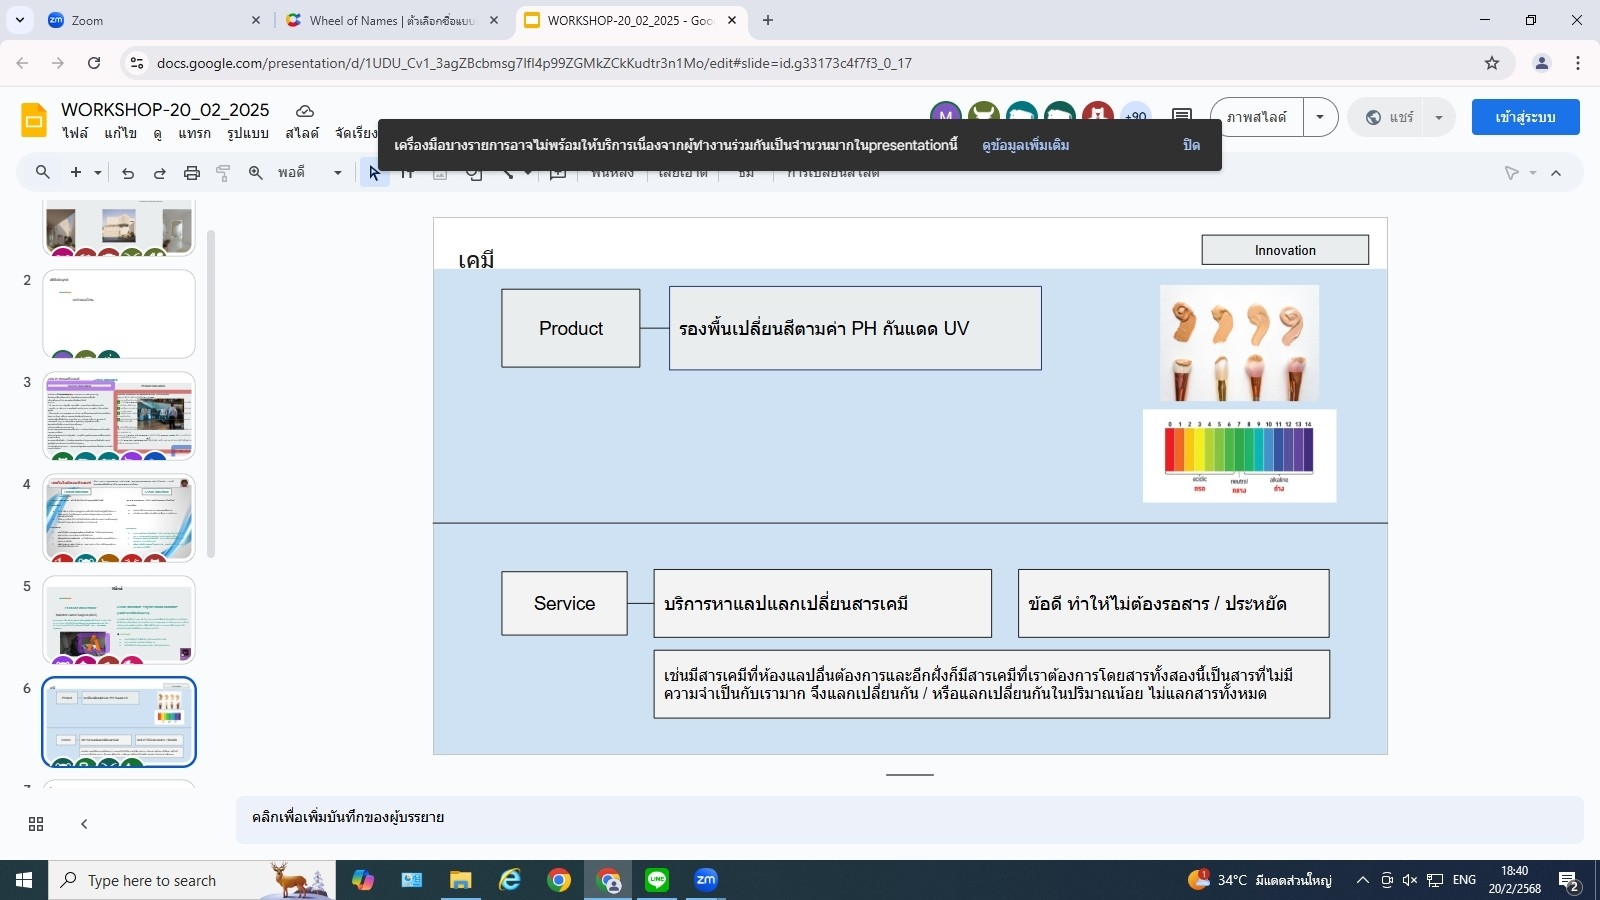
Task: Open the search menus magnifier tool
Action: point(43,173)
